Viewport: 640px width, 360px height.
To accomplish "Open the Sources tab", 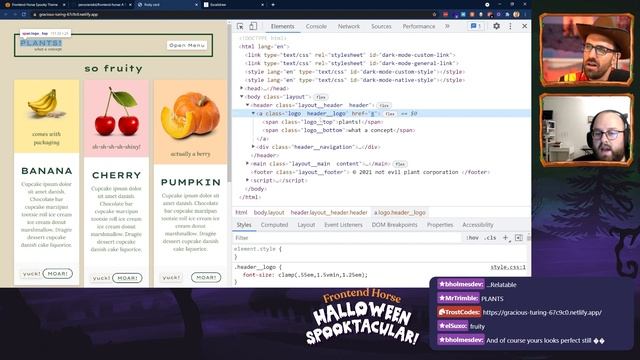I will [381, 26].
